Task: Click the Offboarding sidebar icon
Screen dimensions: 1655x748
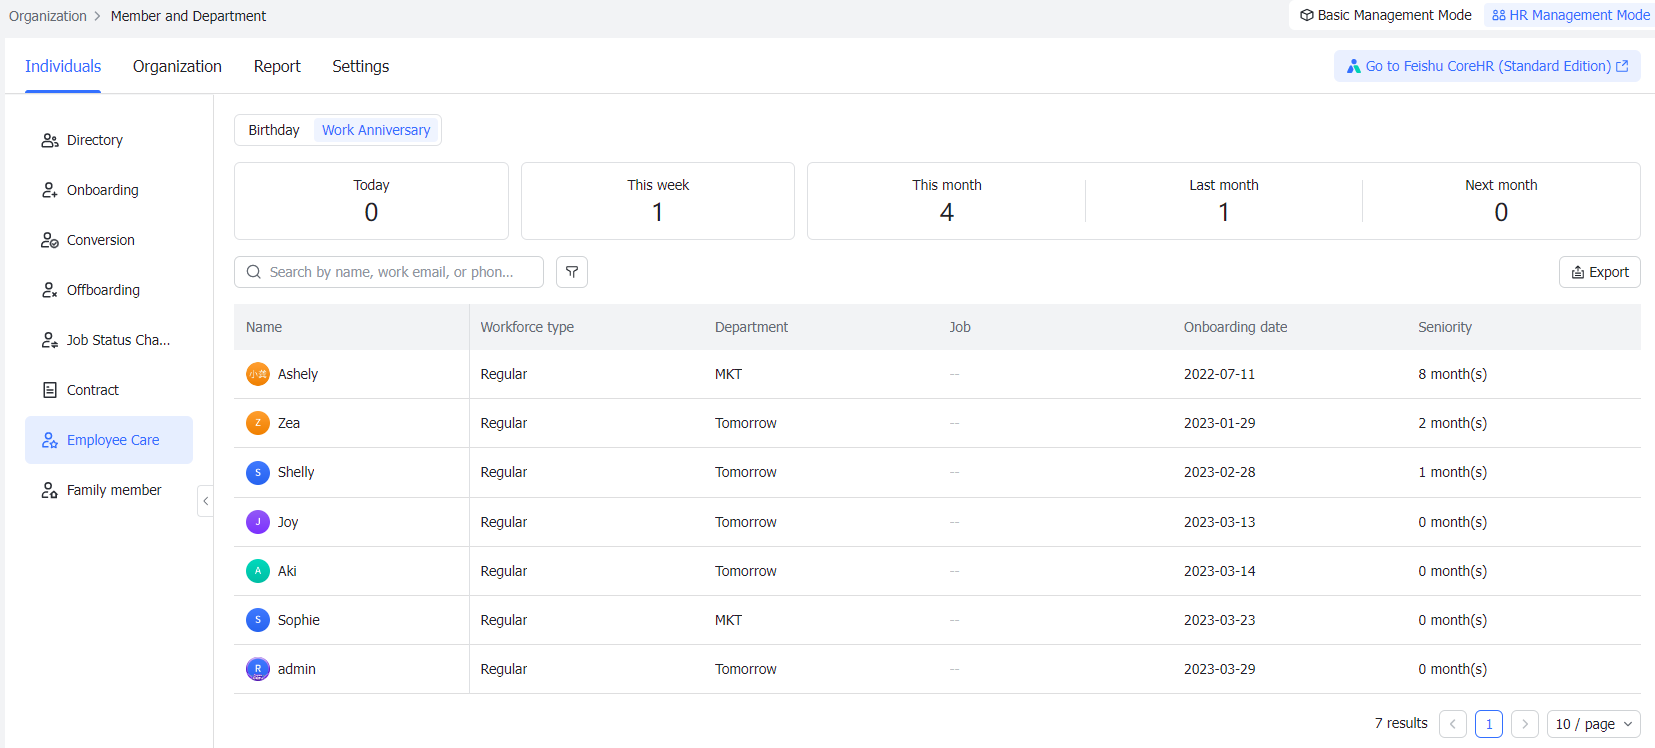Action: [x=49, y=291]
